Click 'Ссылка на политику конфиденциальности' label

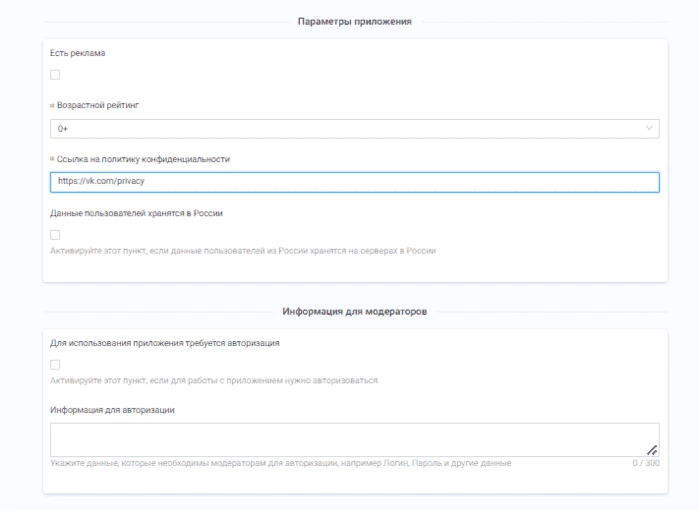(x=143, y=159)
